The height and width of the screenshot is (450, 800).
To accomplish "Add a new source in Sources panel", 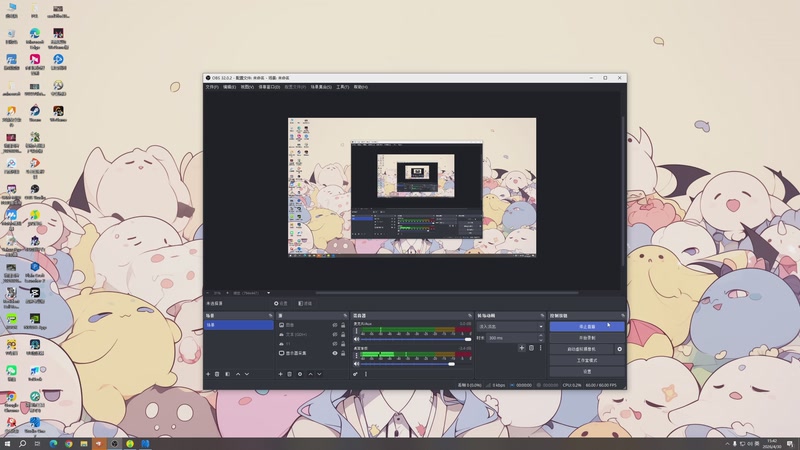I will point(281,374).
